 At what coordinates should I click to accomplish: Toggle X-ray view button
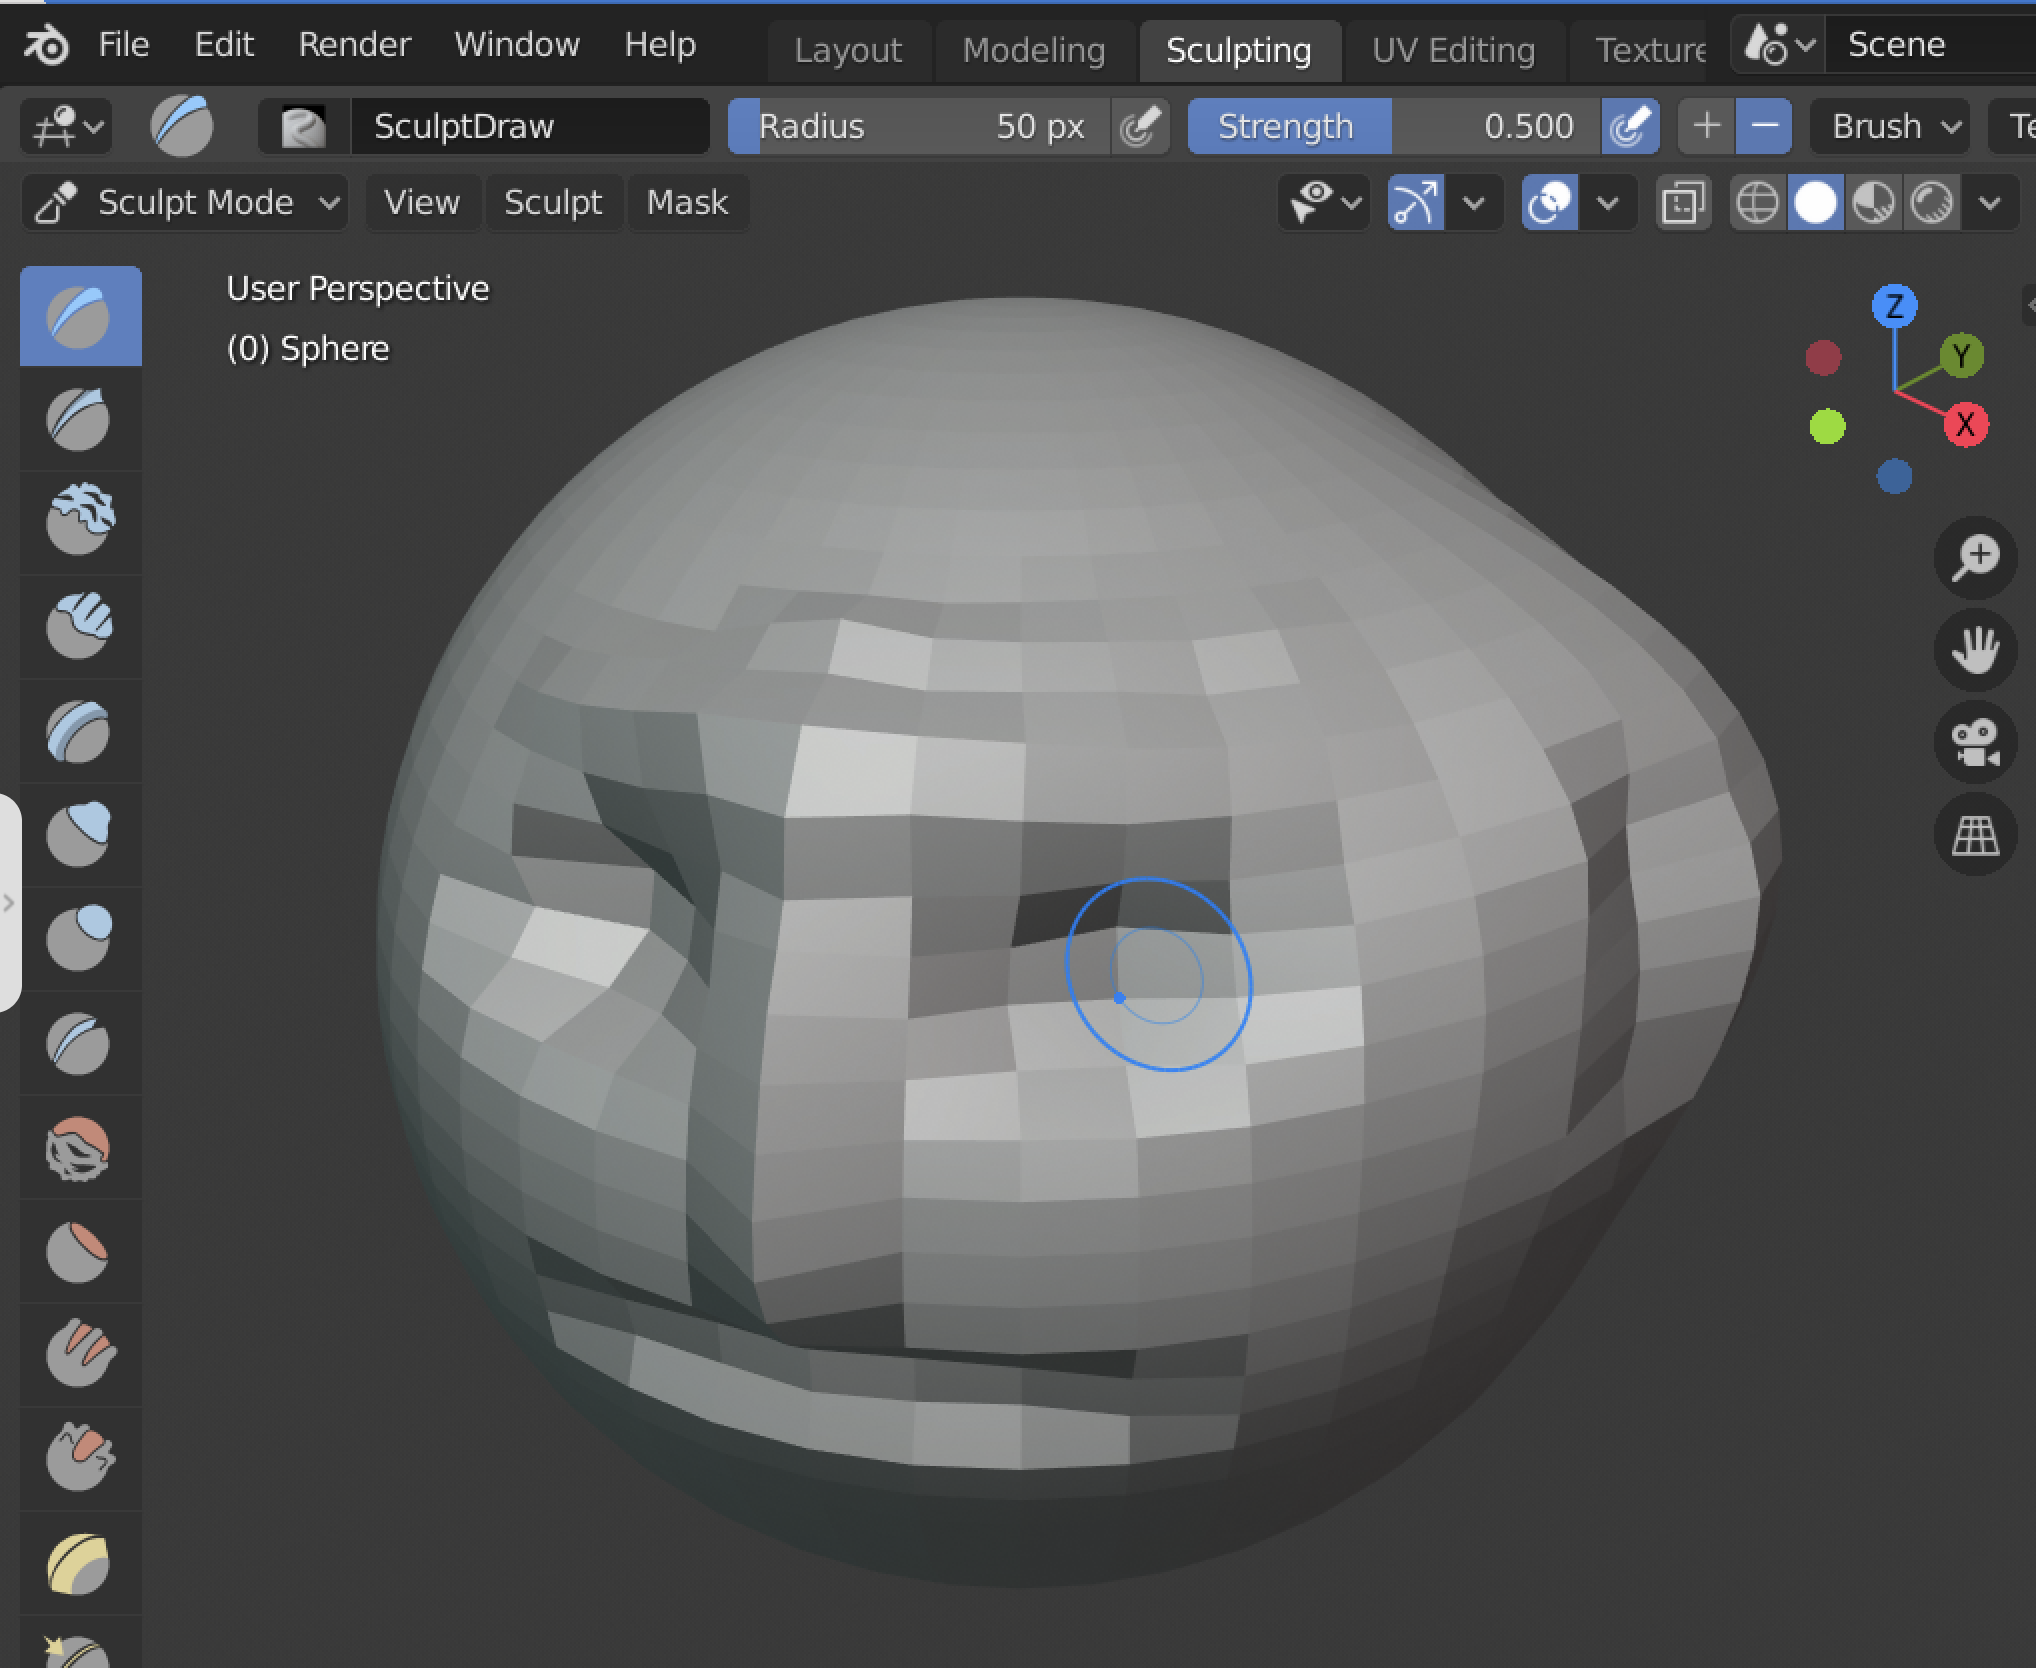[1683, 203]
